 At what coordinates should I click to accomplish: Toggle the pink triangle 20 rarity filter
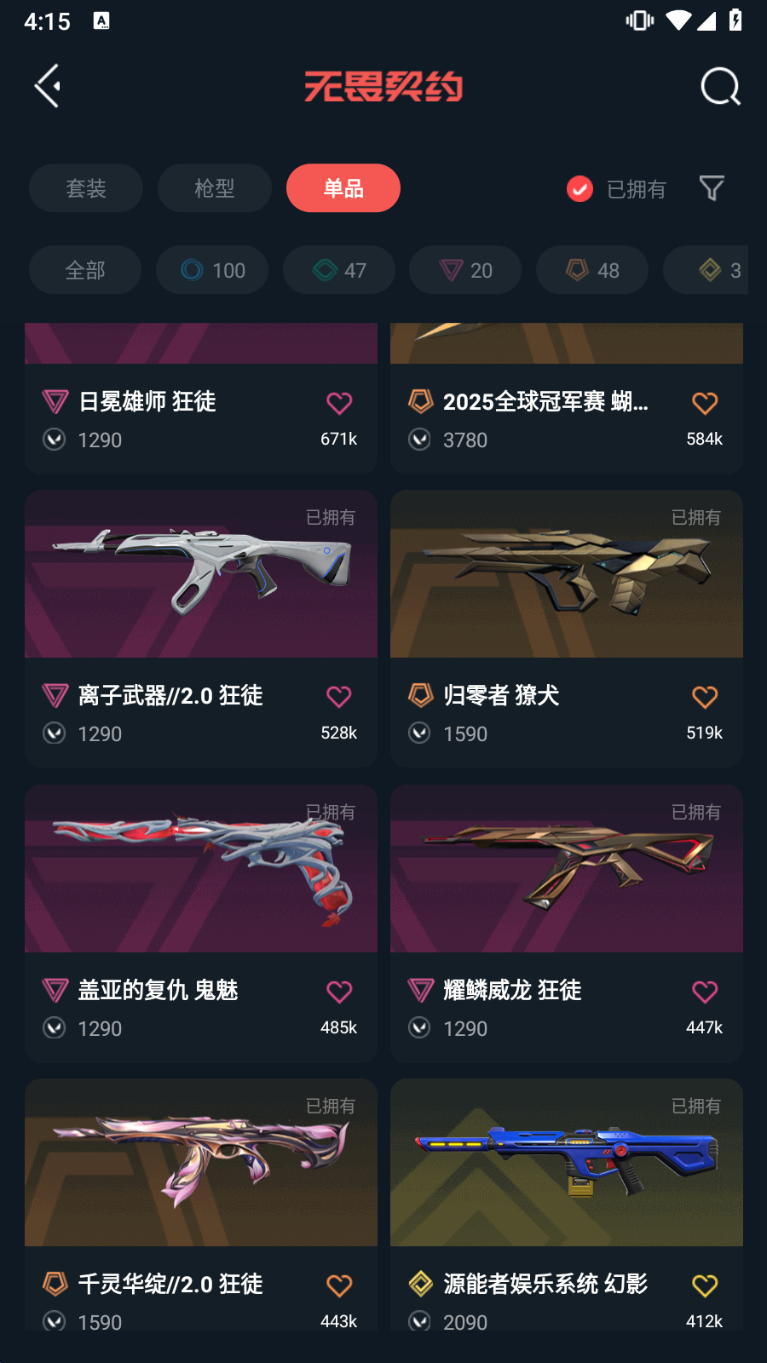(x=465, y=270)
